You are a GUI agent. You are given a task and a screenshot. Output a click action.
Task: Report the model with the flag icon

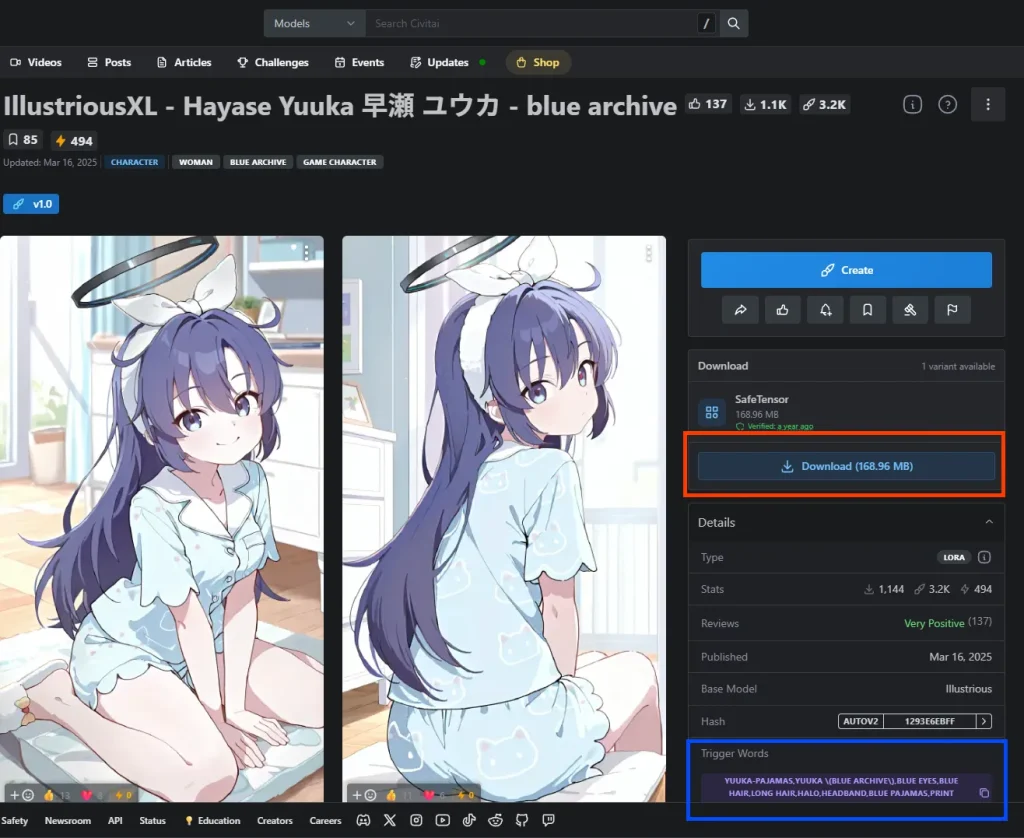click(x=952, y=310)
